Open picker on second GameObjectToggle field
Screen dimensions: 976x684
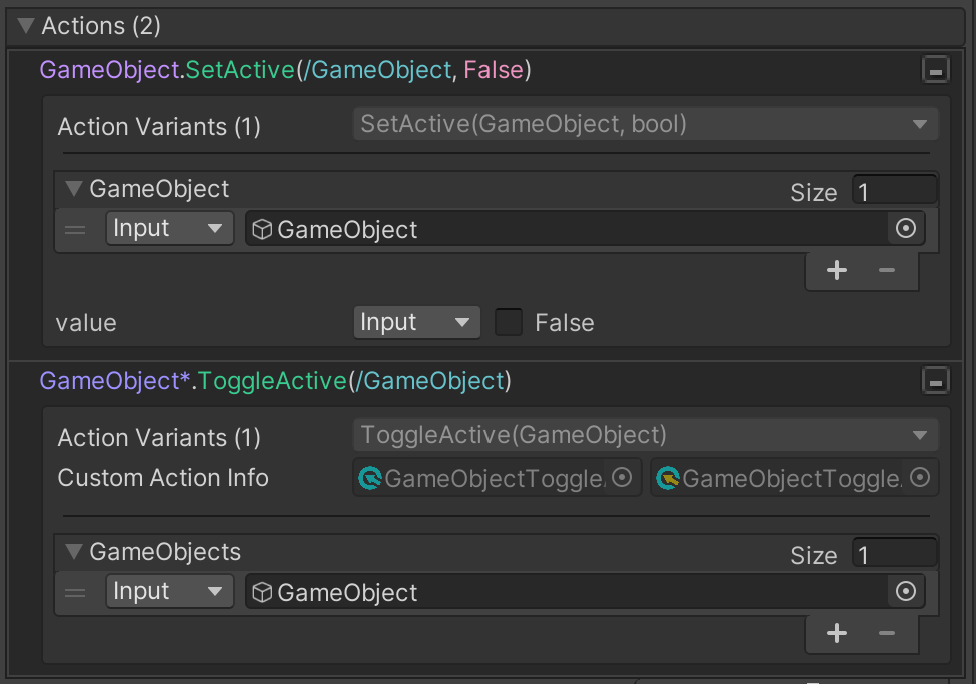pyautogui.click(x=920, y=477)
